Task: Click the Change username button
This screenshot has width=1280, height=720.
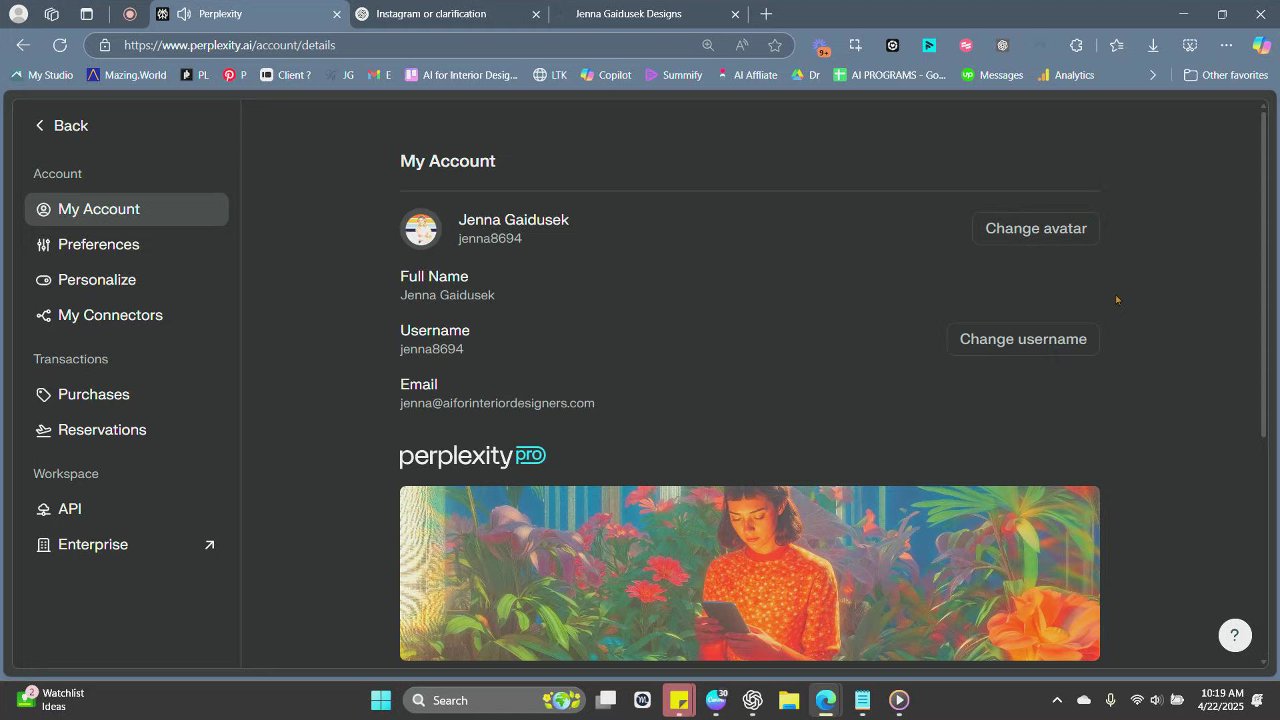Action: [x=1023, y=339]
